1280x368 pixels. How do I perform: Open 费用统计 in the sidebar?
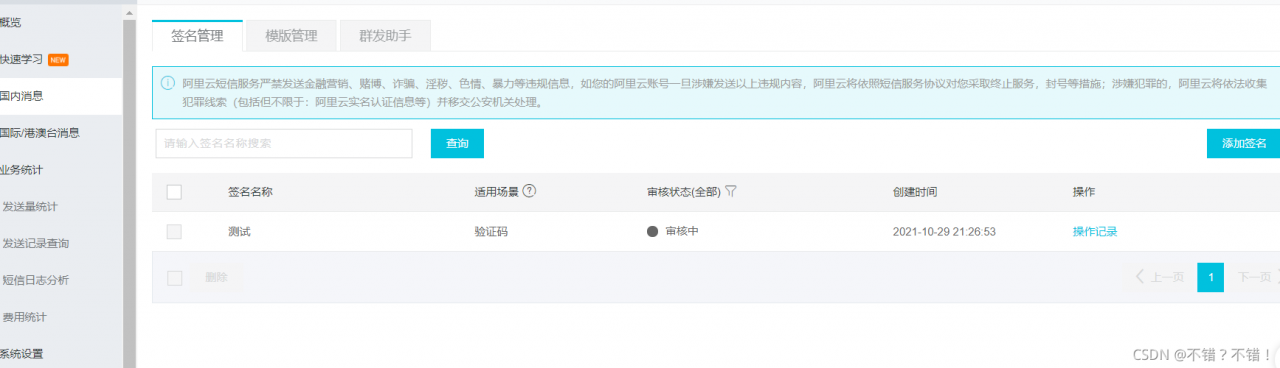tap(24, 317)
